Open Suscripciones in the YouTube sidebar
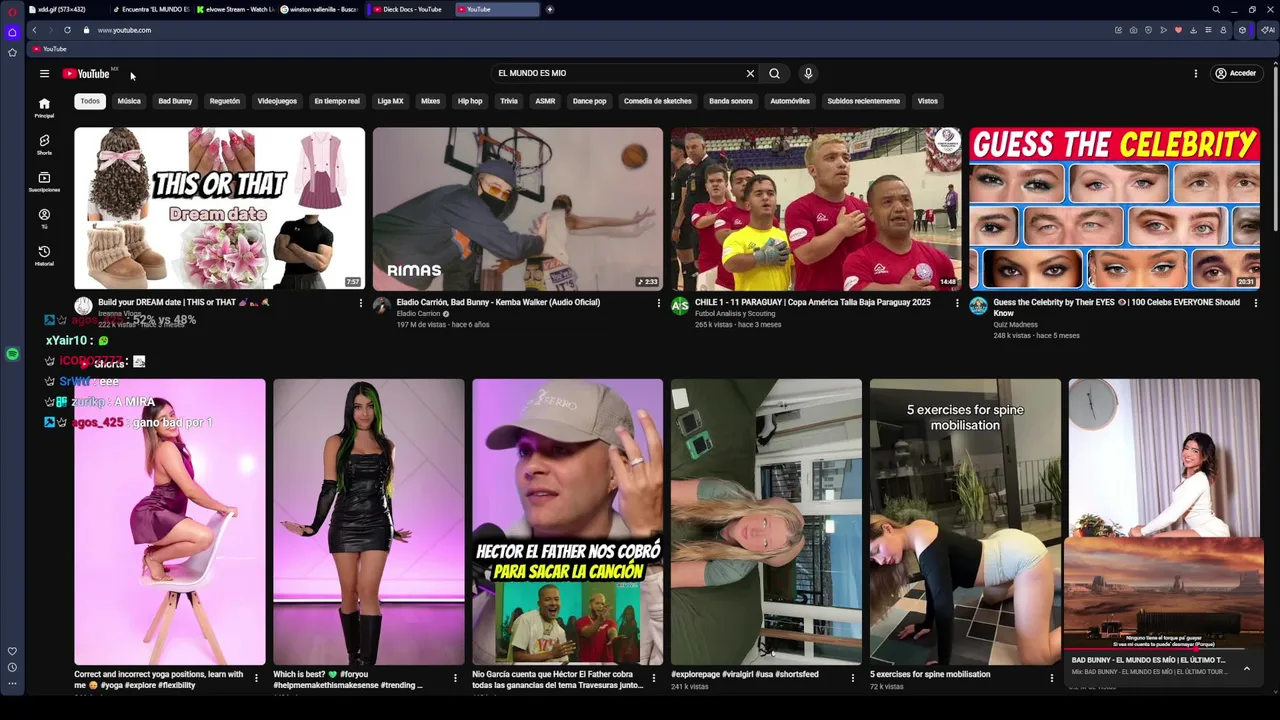 (44, 182)
